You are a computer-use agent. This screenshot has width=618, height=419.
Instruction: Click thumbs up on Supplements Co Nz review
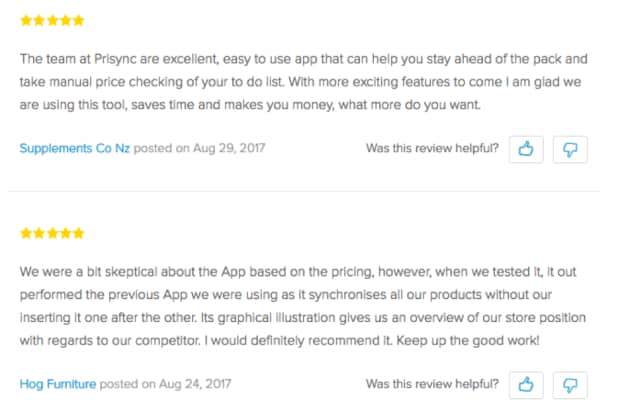point(525,149)
